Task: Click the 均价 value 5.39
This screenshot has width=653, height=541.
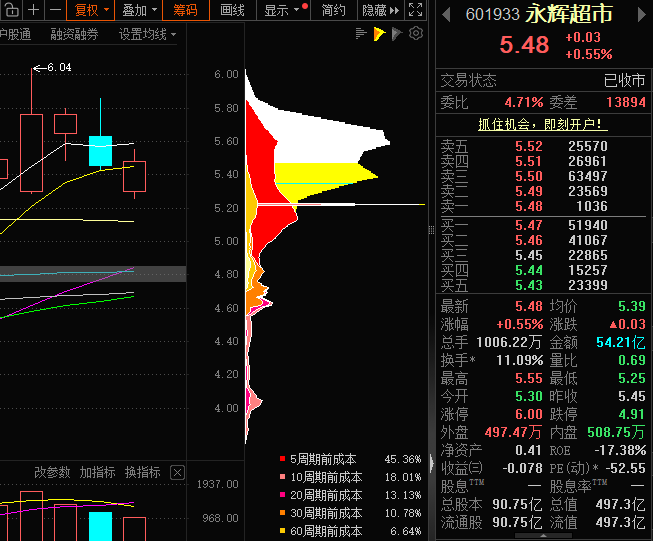Action: tap(632, 306)
